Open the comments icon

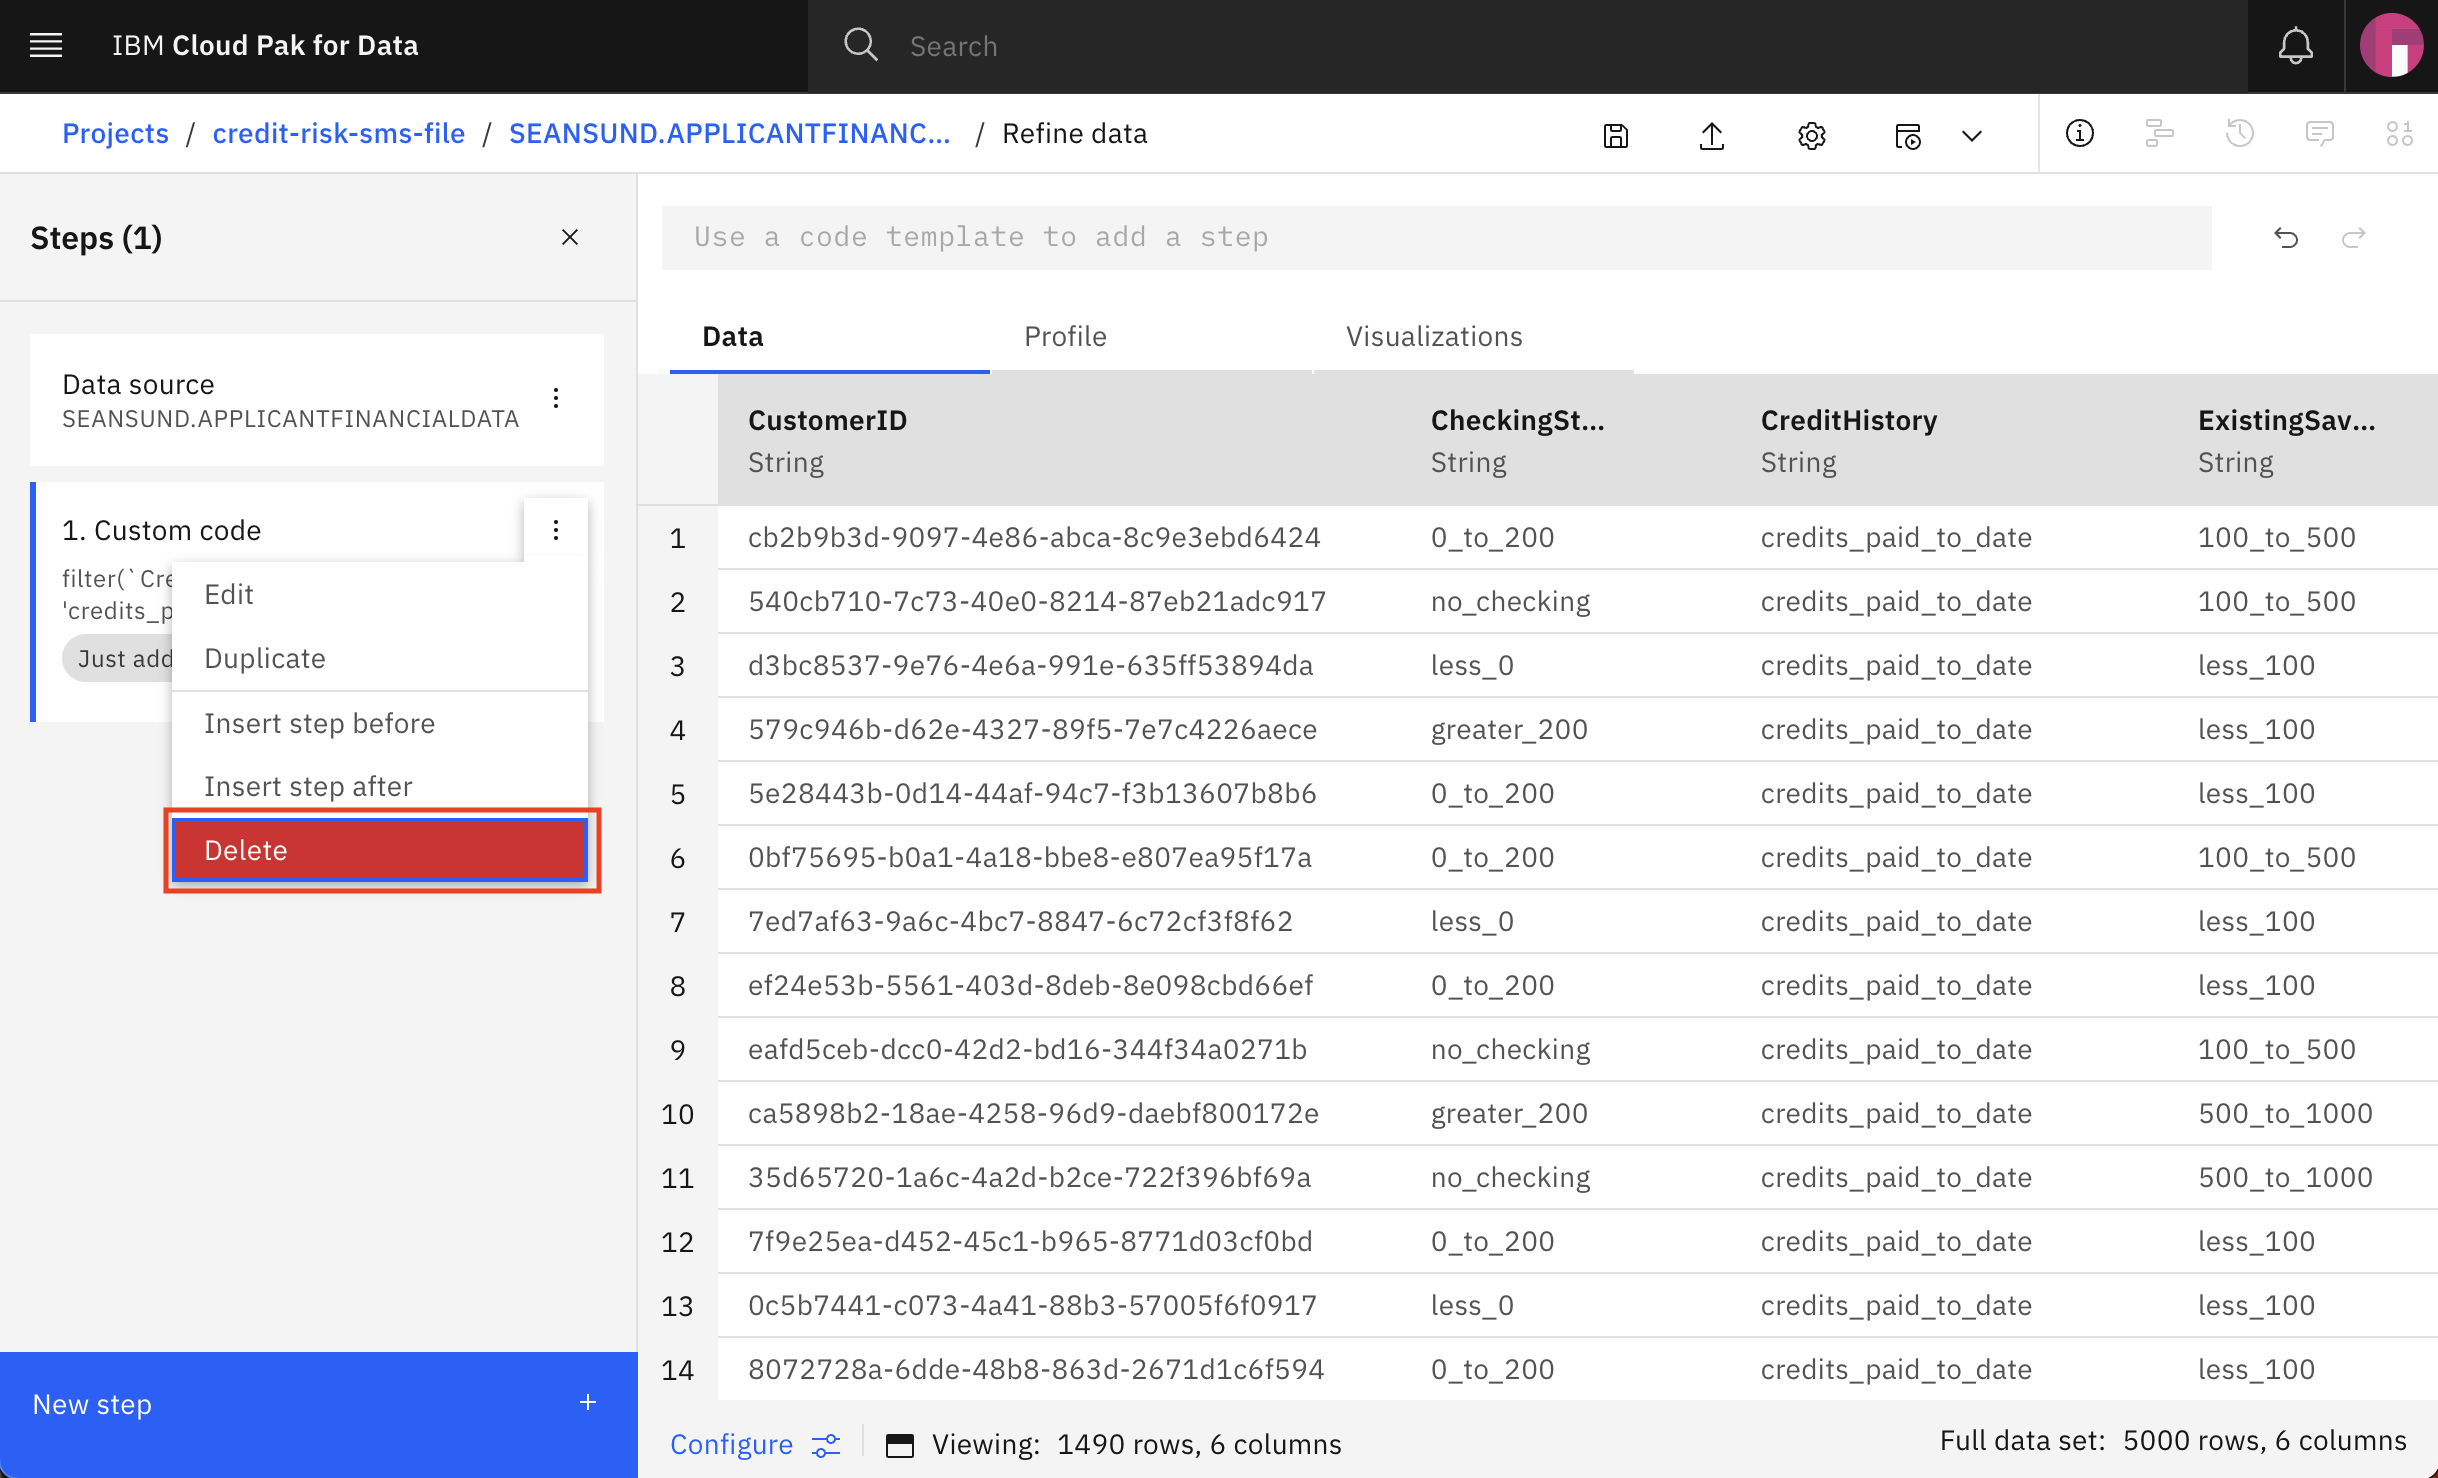2319,134
